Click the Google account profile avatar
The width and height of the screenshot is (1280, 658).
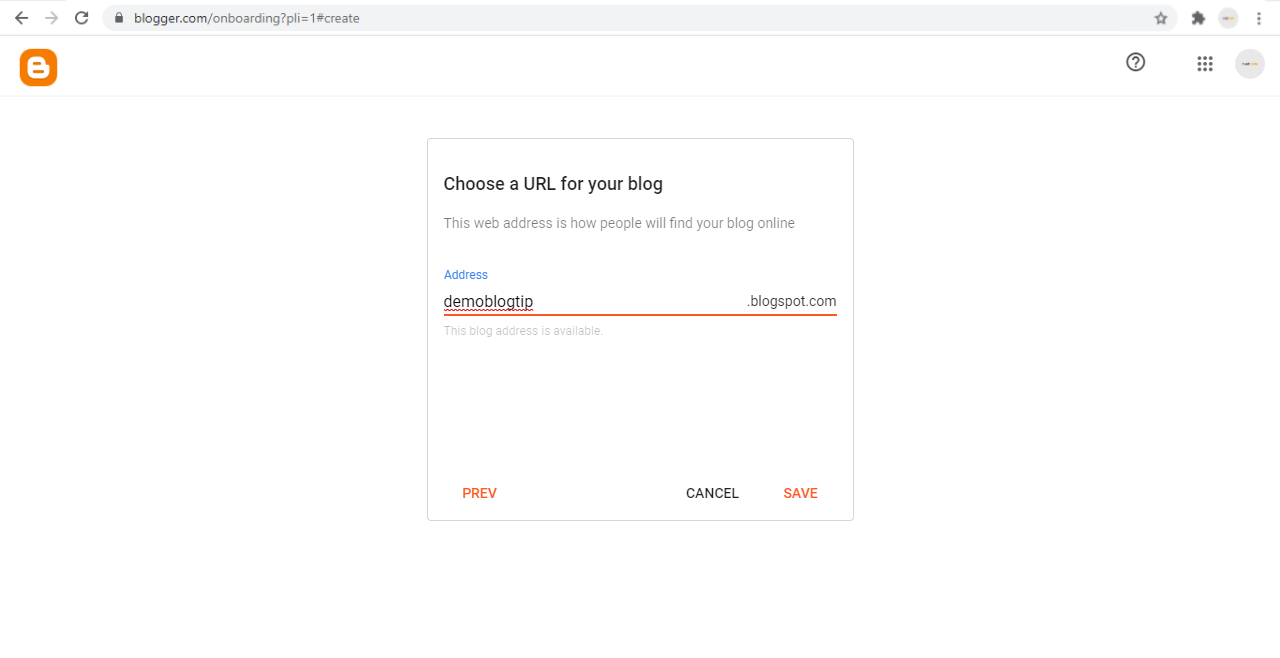(x=1250, y=63)
